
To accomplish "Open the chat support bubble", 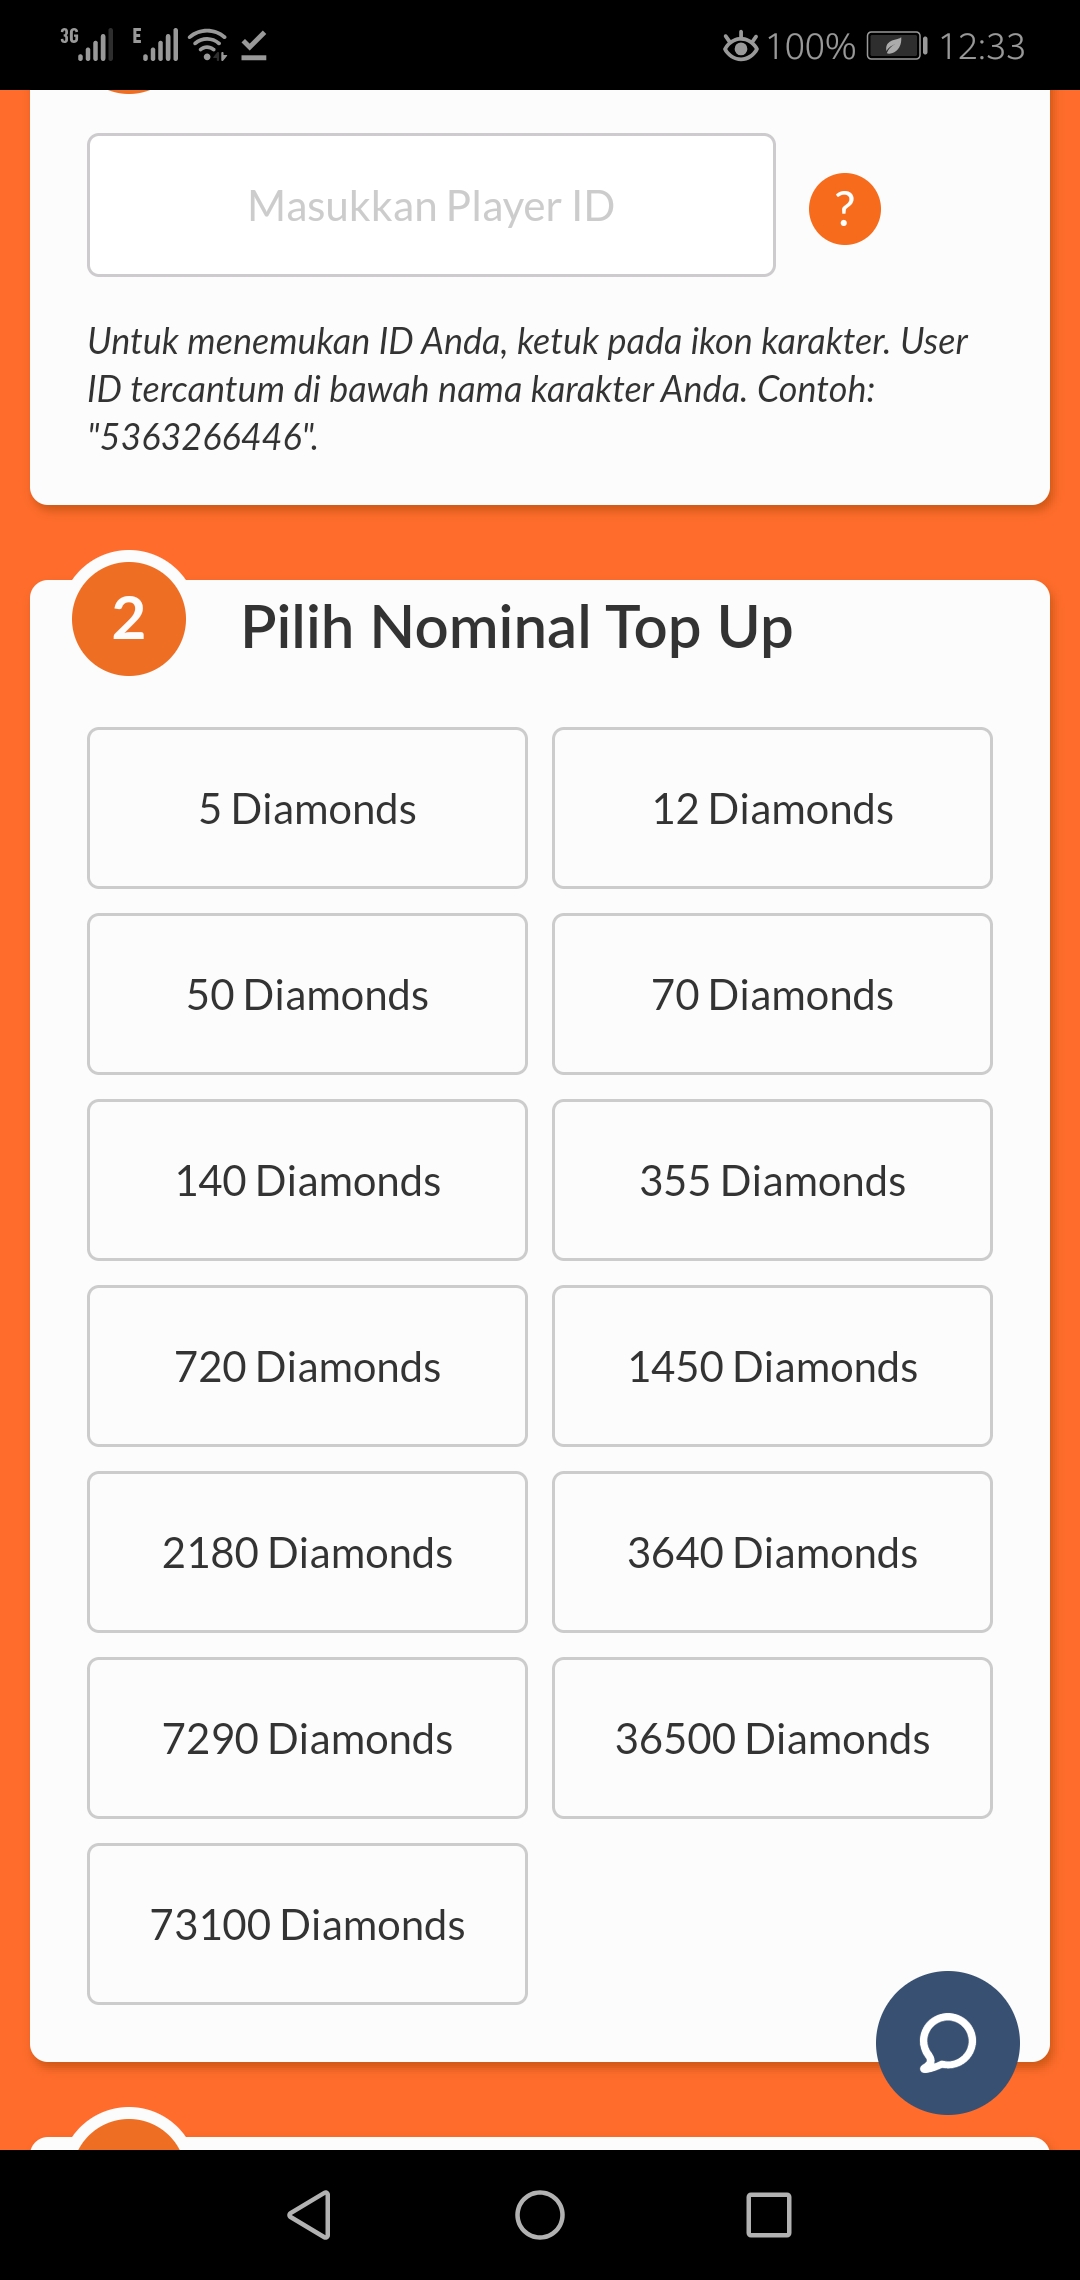I will (947, 2042).
